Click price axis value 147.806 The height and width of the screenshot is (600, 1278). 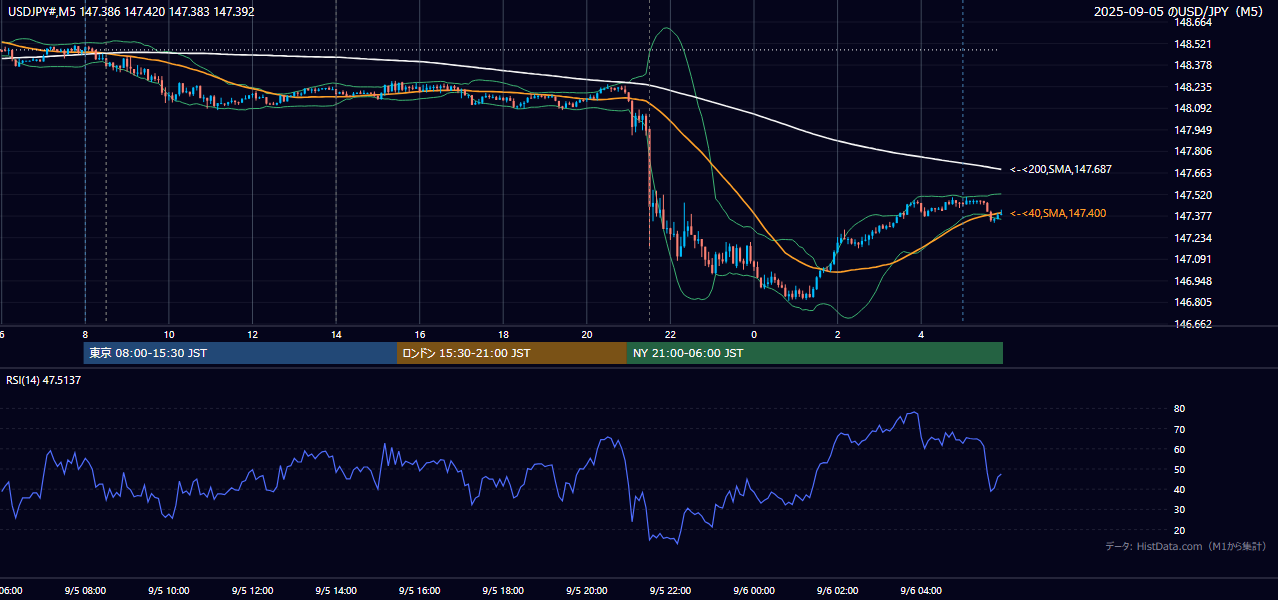[1192, 151]
